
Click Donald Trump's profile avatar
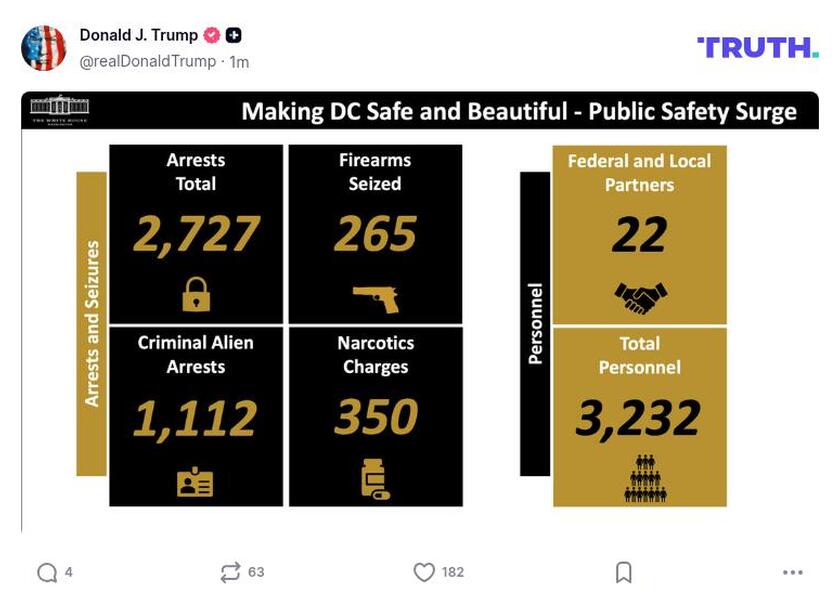44,44
